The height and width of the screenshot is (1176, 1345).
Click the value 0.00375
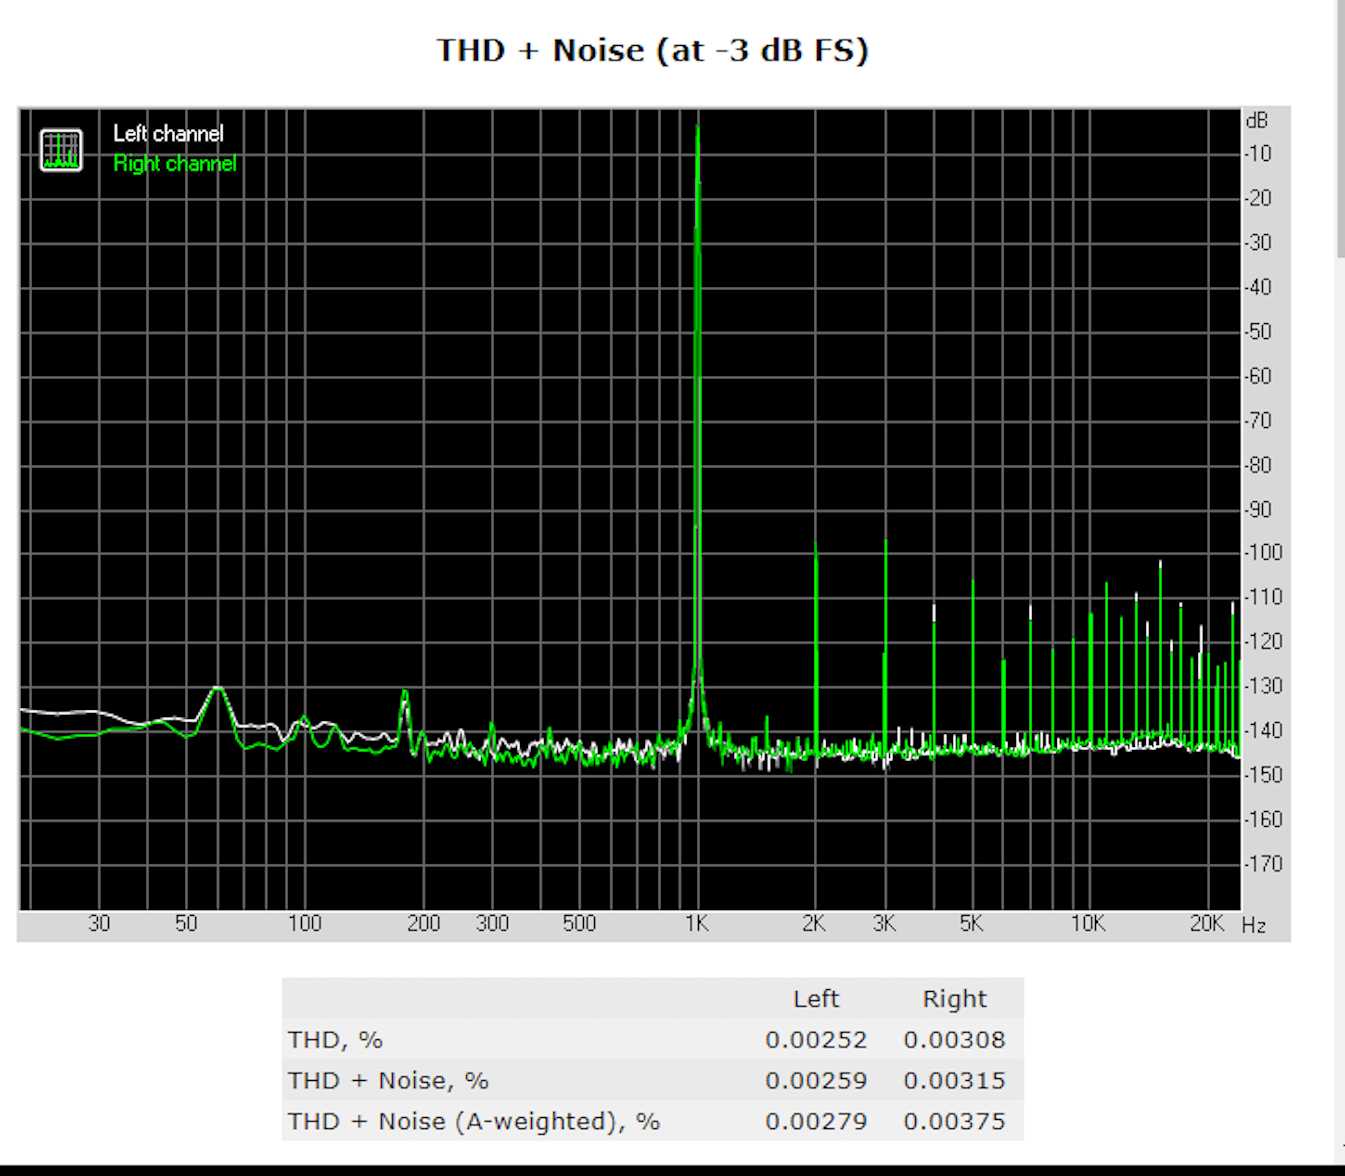click(954, 1121)
